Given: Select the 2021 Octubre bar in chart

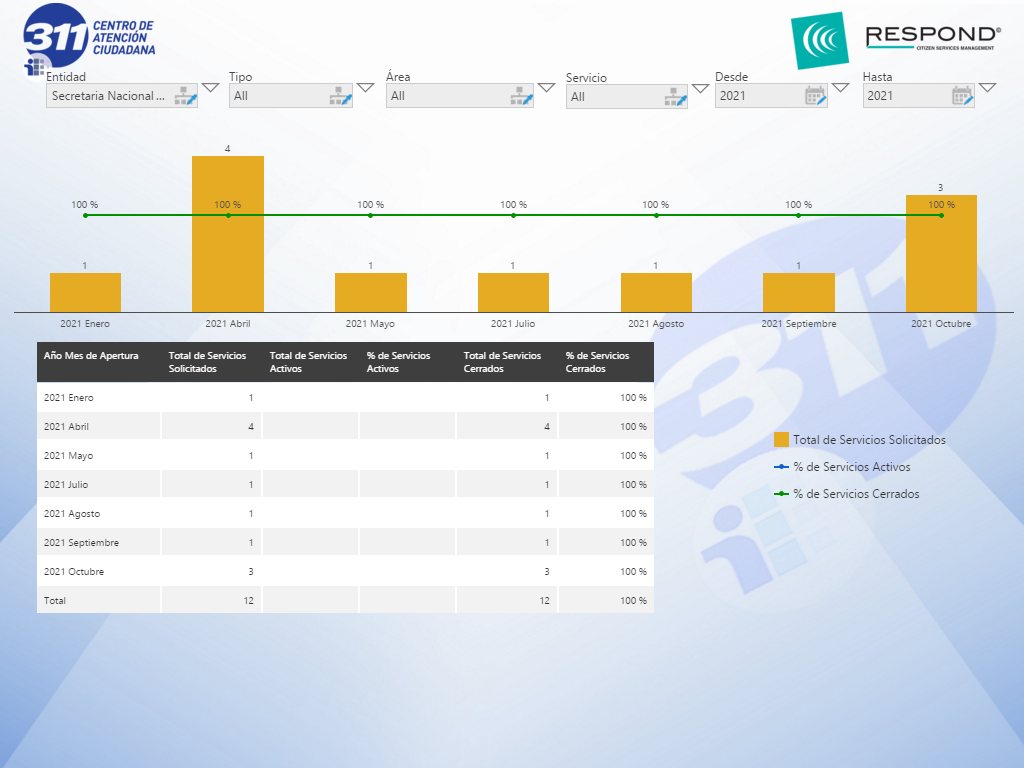Looking at the screenshot, I should click(x=941, y=253).
